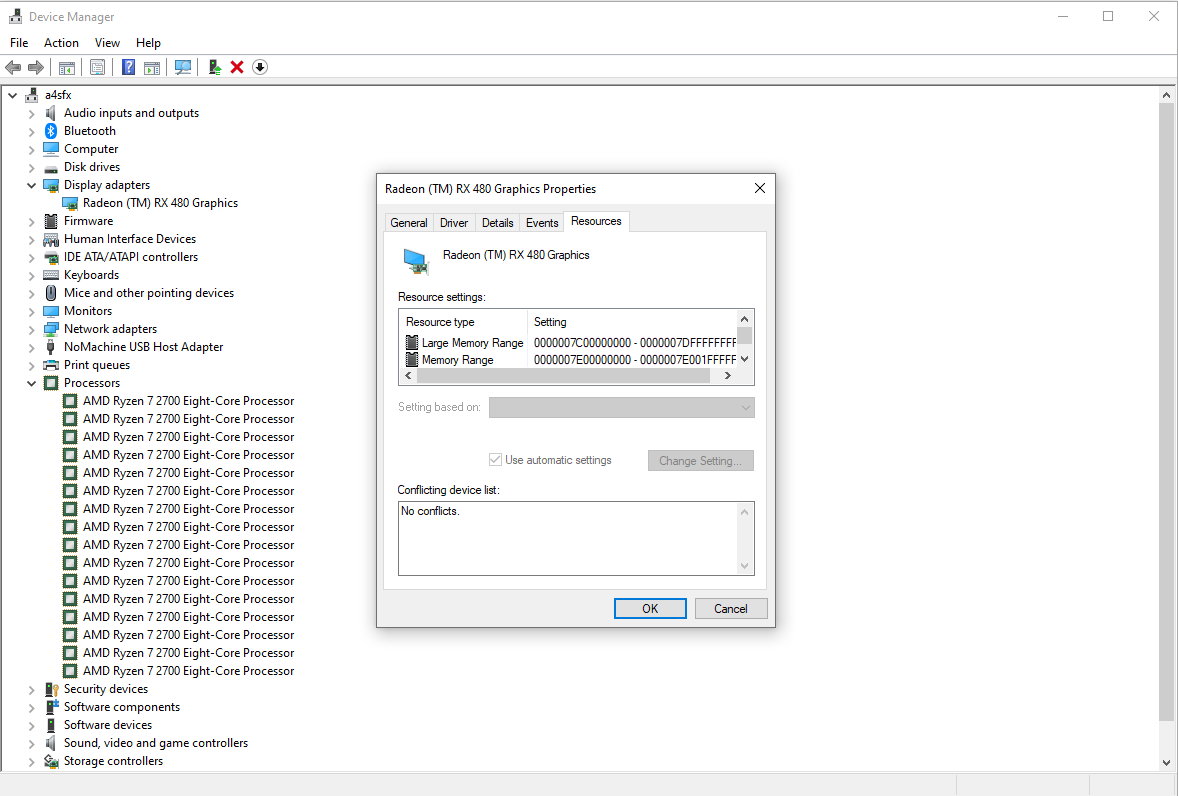Click the Storage controllers icon

coord(51,761)
